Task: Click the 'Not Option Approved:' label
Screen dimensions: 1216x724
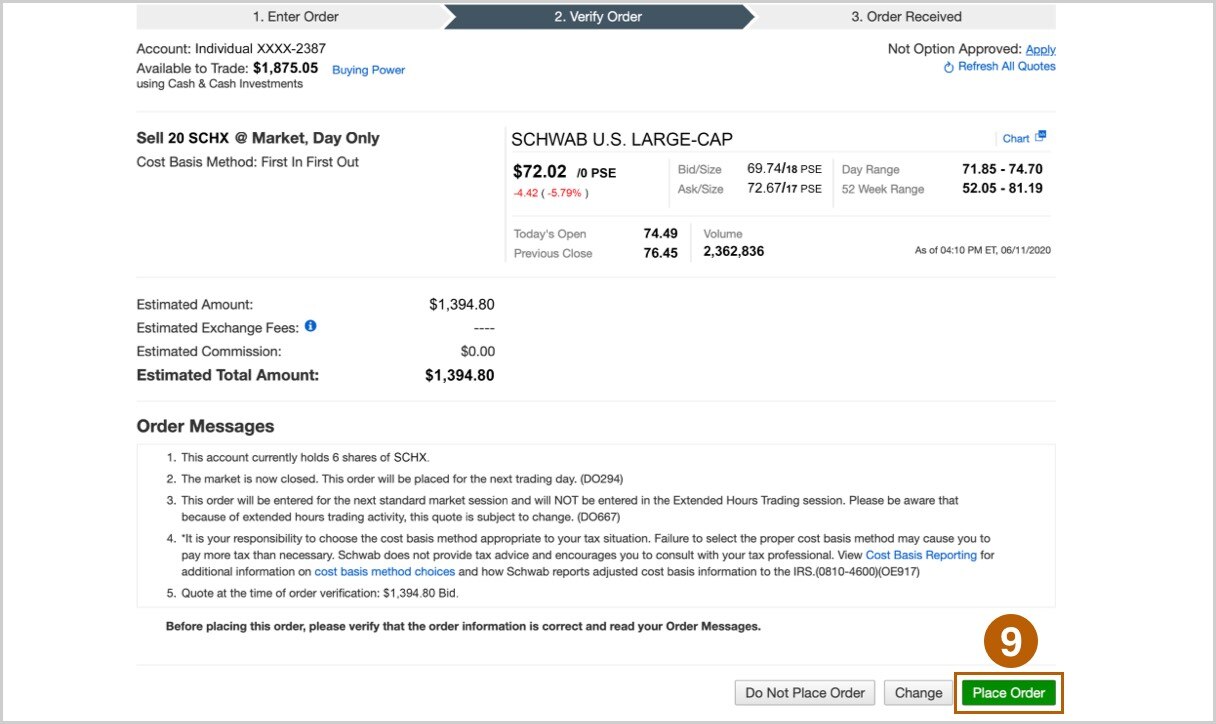Action: [955, 49]
